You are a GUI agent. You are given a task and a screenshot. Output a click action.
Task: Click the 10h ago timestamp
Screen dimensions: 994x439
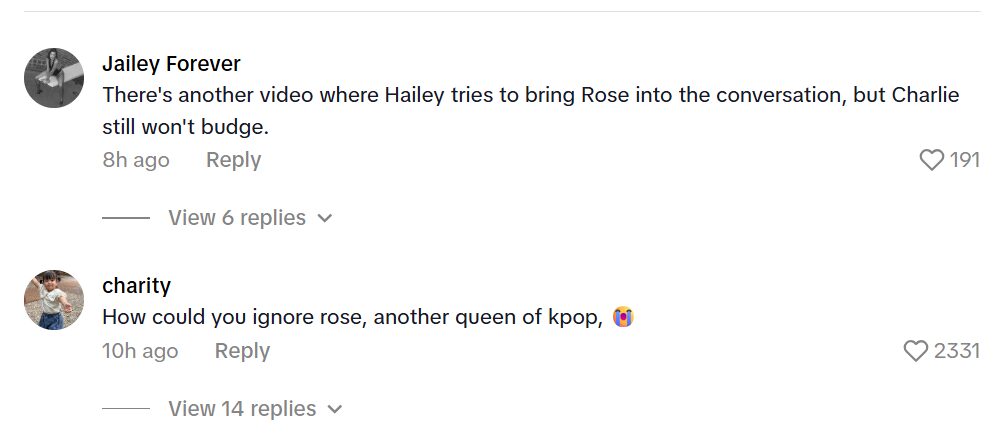(140, 351)
